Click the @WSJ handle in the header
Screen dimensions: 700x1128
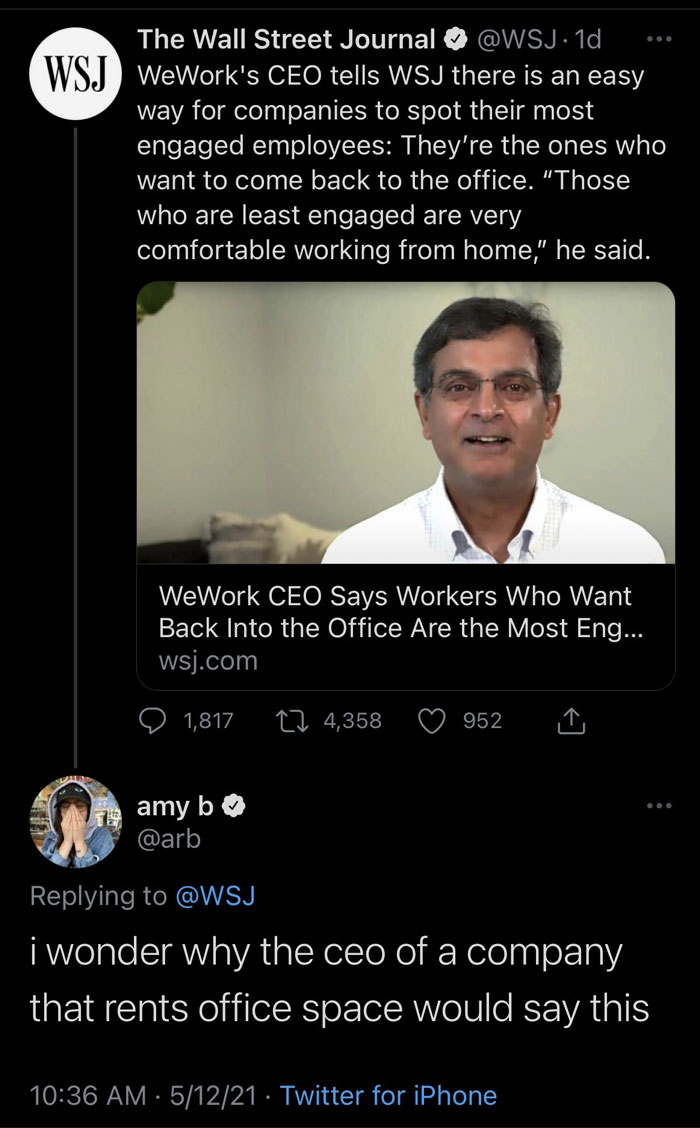516,39
